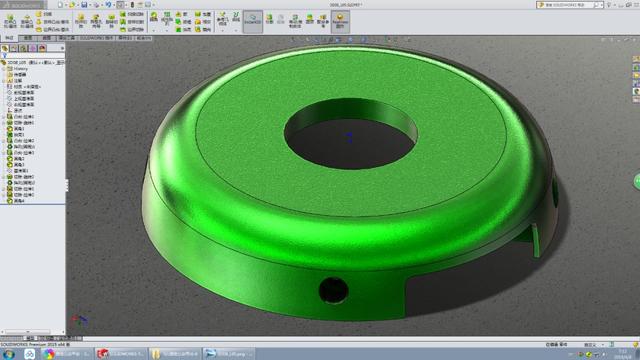Open the DimXpertManager tab icon
Screen dimensions: 640x360
(x=33, y=48)
